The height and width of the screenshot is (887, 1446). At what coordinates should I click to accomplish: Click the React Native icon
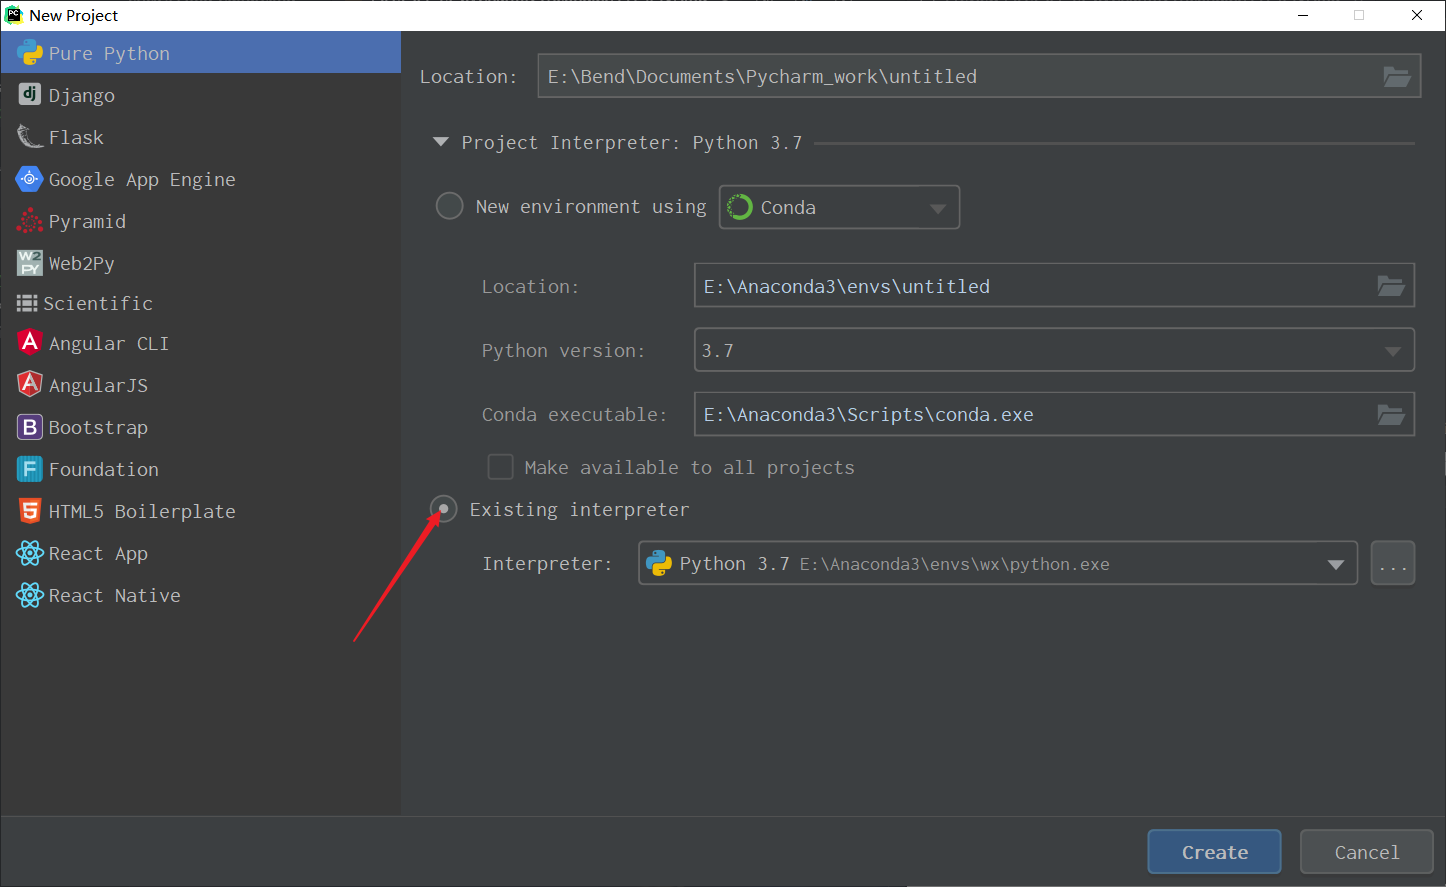click(x=30, y=595)
